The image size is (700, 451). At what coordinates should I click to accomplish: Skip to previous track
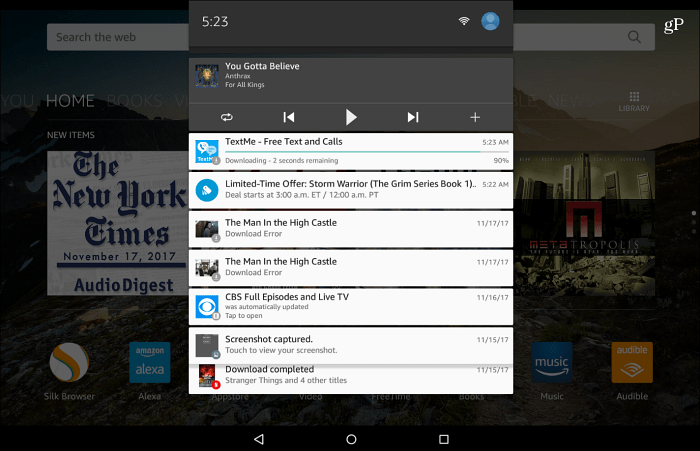(289, 117)
